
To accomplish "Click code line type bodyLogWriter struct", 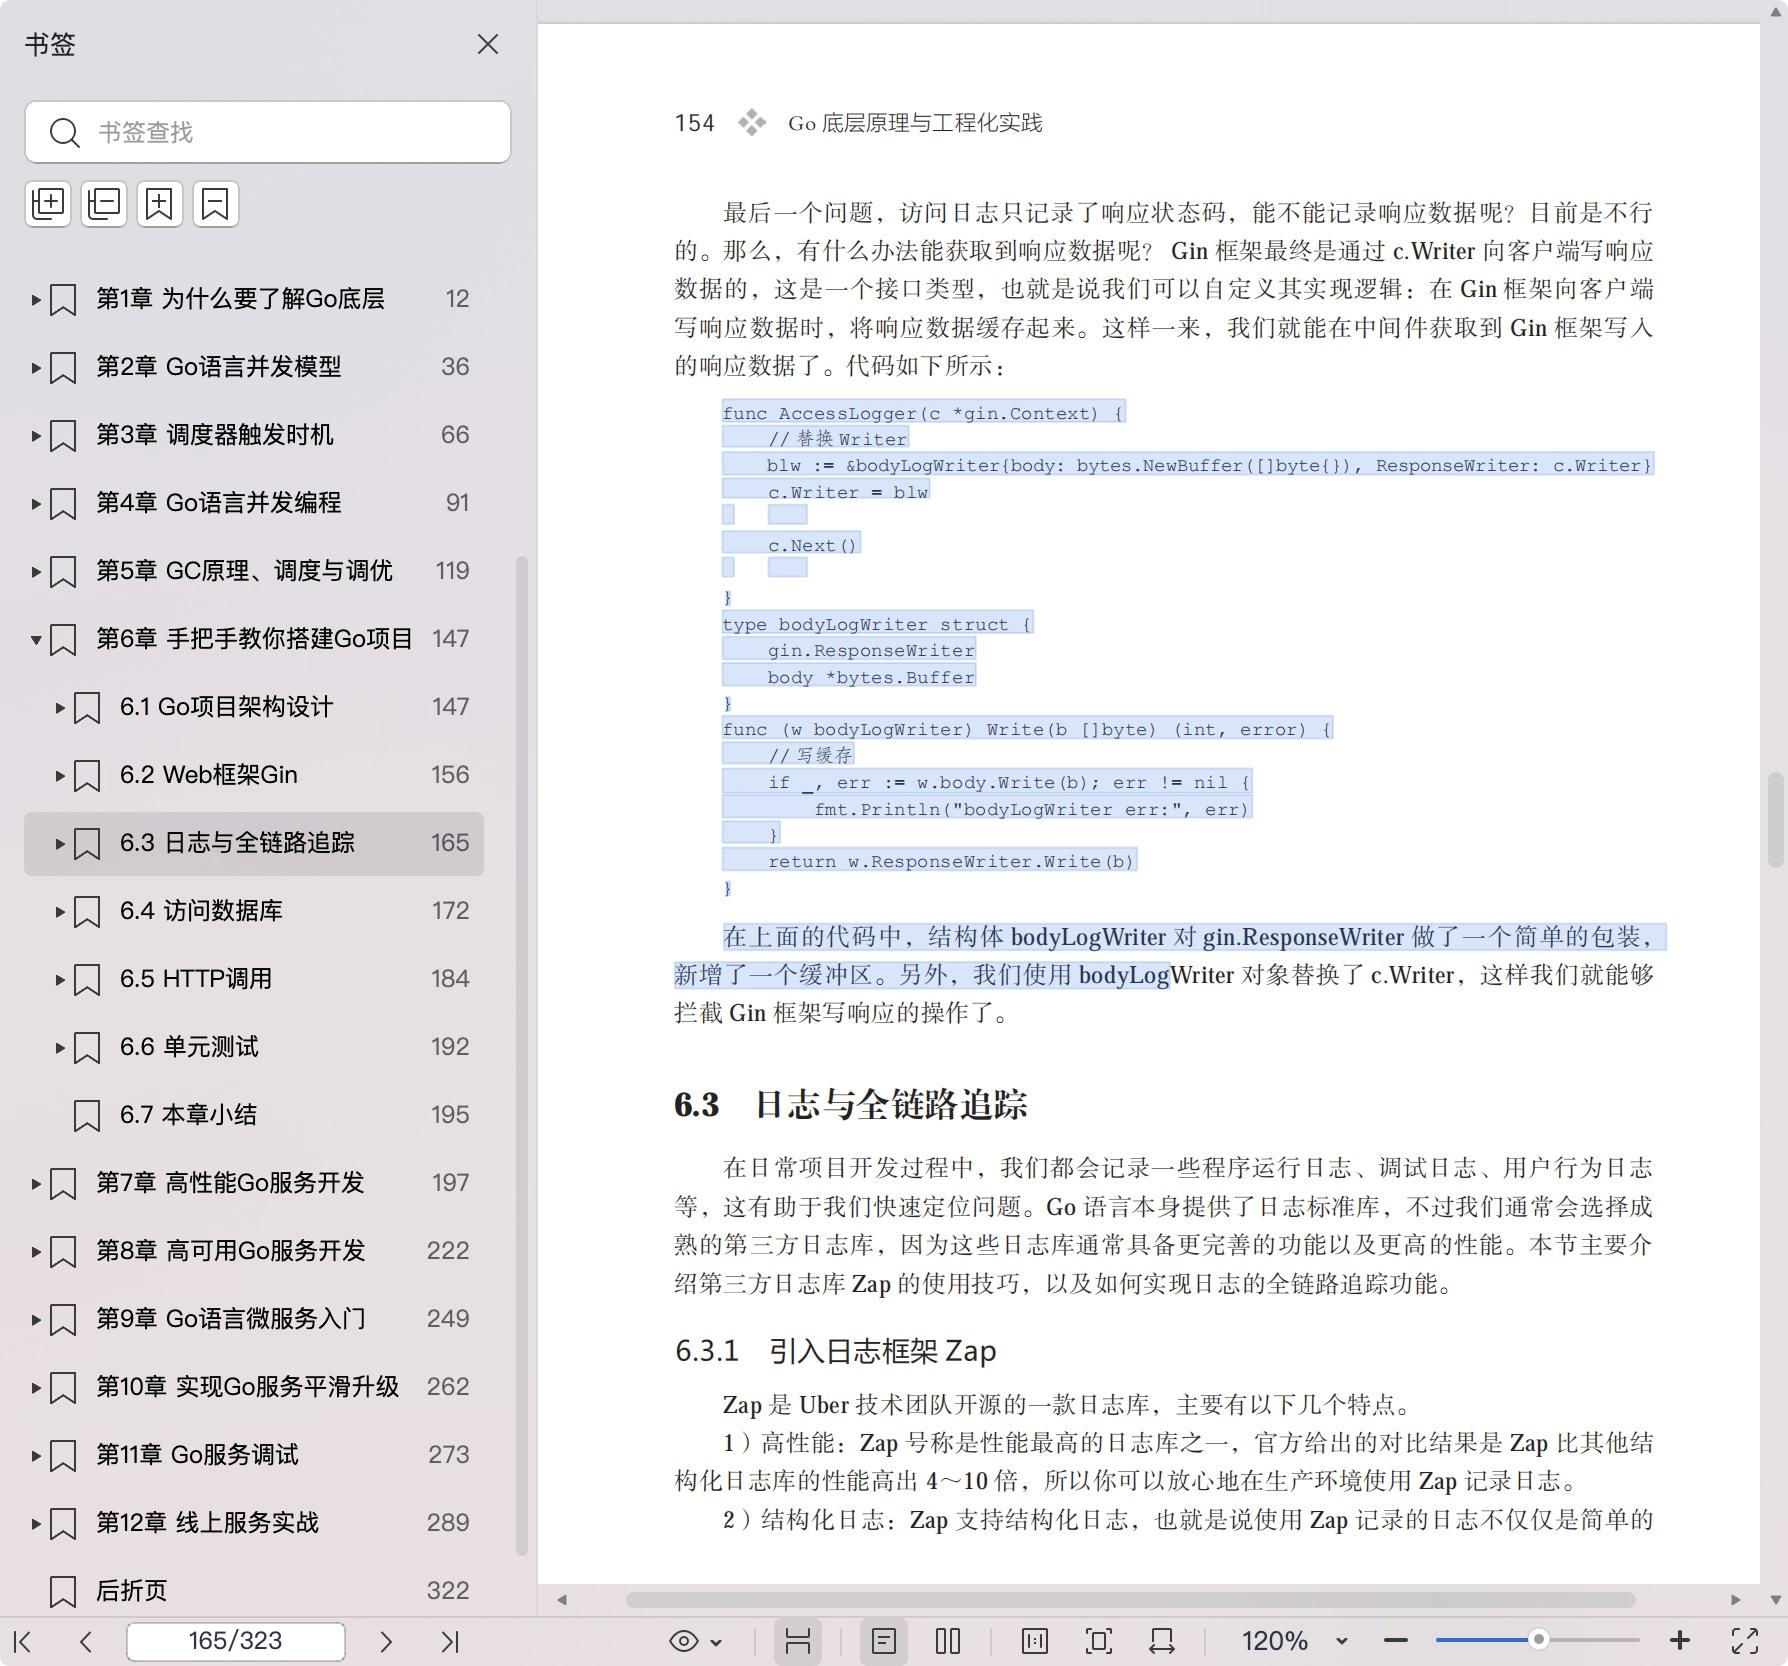I will tap(876, 624).
